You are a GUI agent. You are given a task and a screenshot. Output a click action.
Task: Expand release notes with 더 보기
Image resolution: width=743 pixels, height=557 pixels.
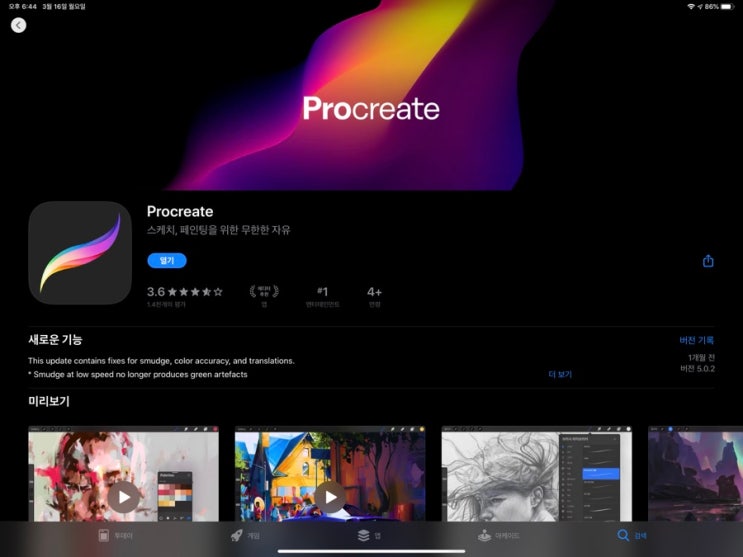tap(560, 374)
